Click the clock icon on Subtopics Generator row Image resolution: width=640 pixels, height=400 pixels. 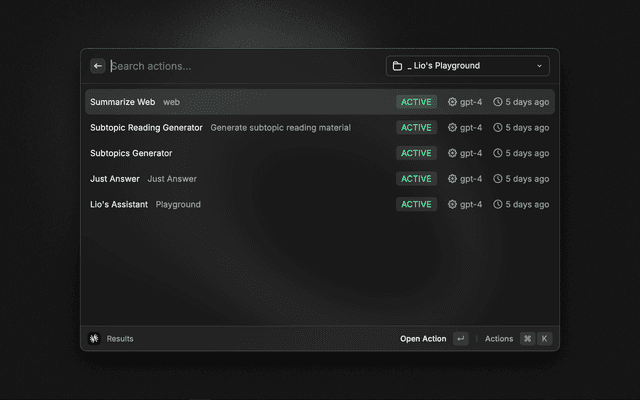(x=498, y=153)
